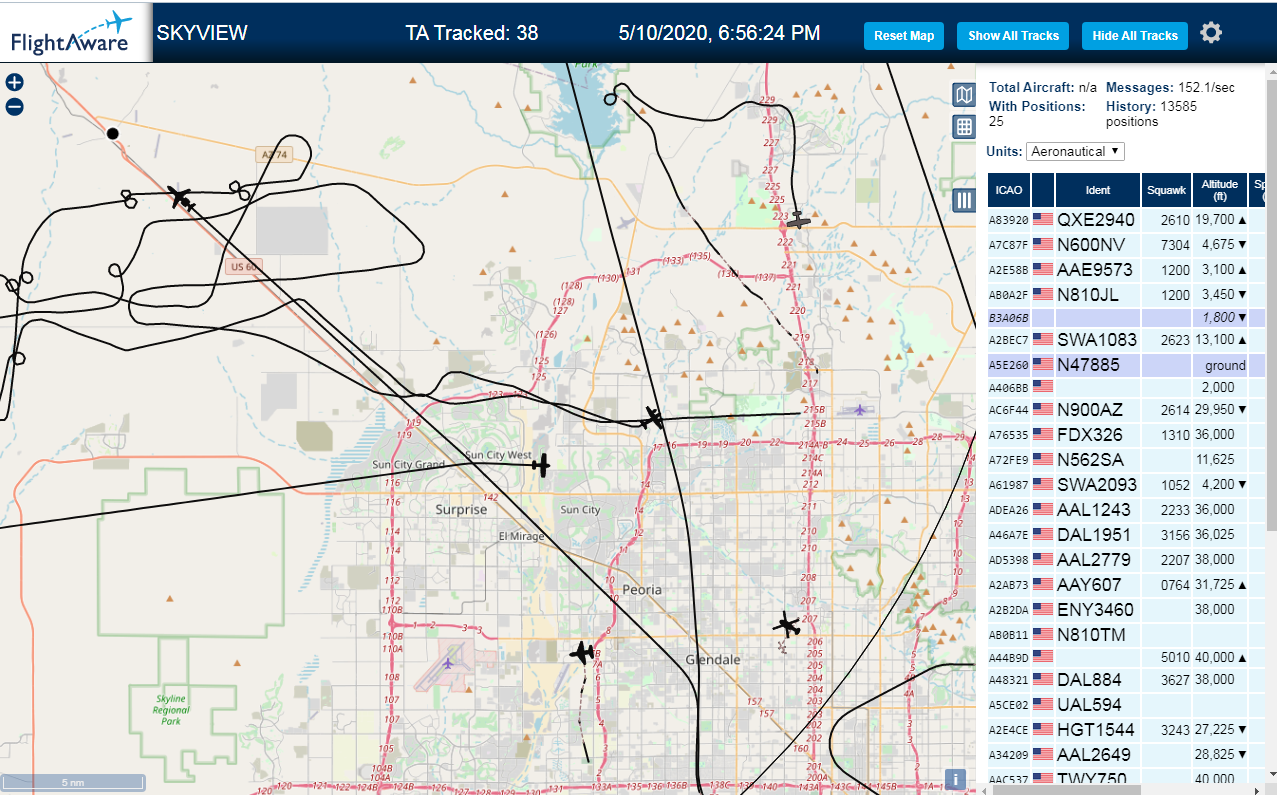
Task: Sort by Altitude (ft) column header
Action: [x=1220, y=190]
